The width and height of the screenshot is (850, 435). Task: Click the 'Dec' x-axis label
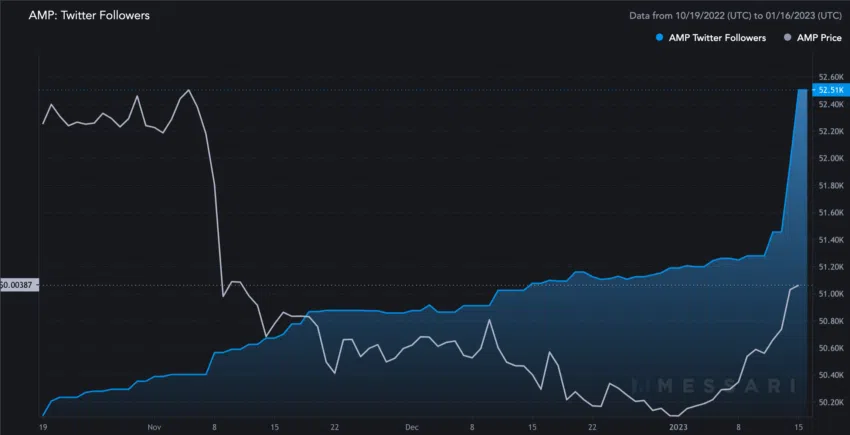click(412, 427)
